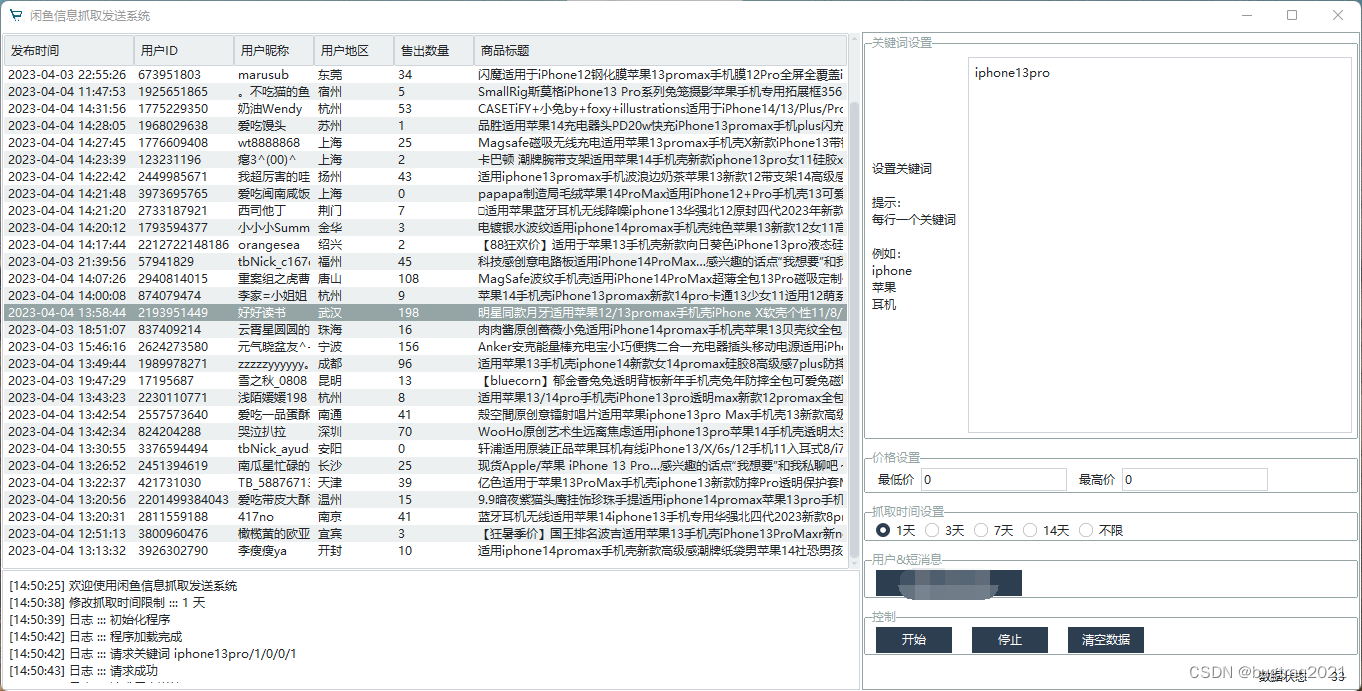Sort by the 发布时间 column header
This screenshot has height=691, width=1362.
[69, 51]
